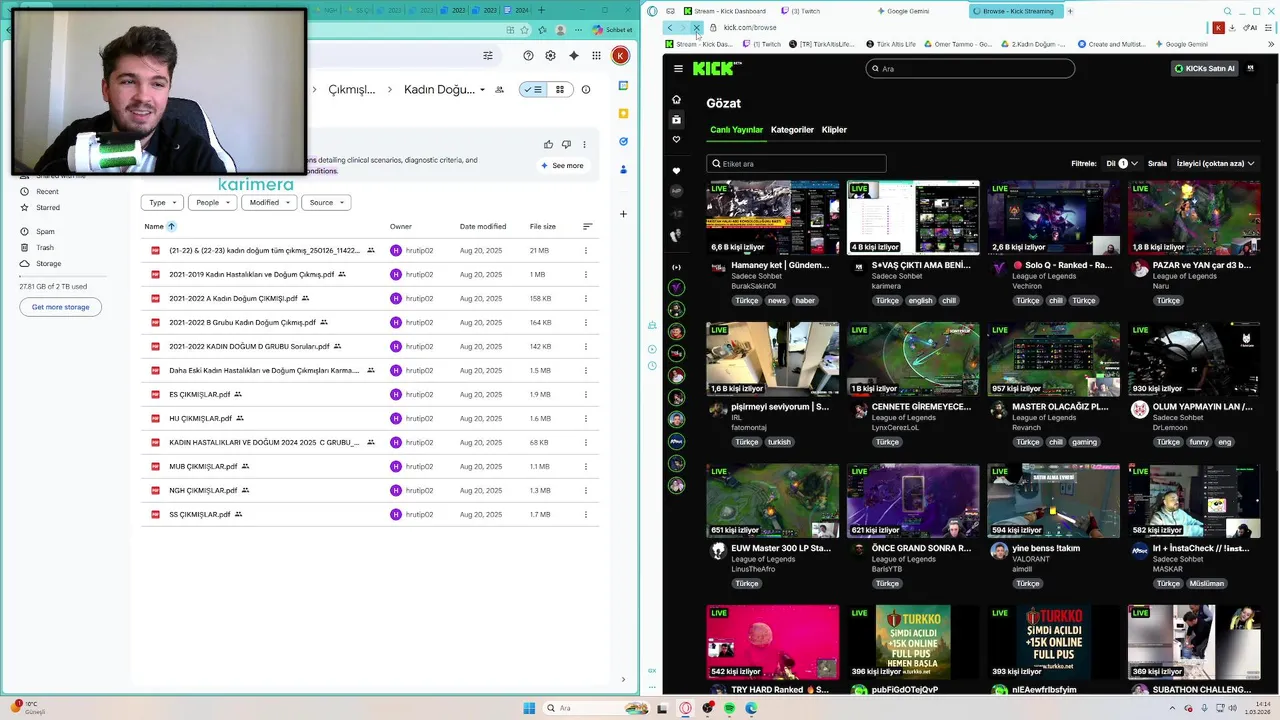Open more actions for SS ÇIKMIŞLAR.pdf row
The image size is (1280, 720).
(x=586, y=514)
